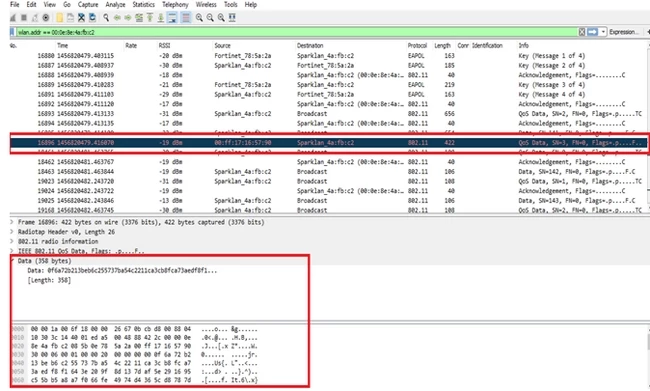Screen dimensions: 650x391
Task: Toggle packet list colorization
Action: (x=186, y=17)
